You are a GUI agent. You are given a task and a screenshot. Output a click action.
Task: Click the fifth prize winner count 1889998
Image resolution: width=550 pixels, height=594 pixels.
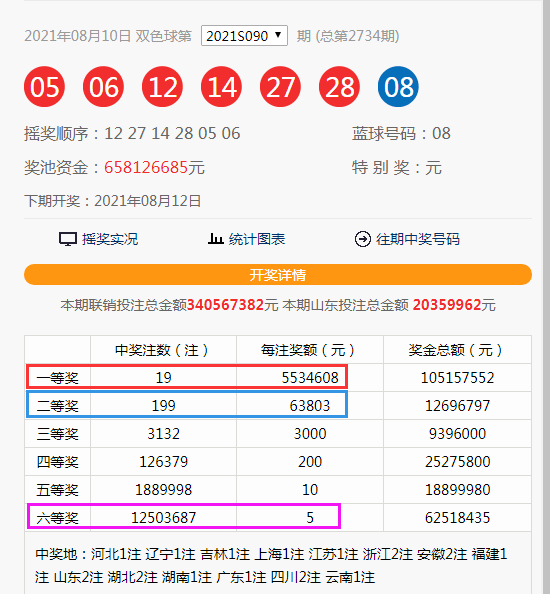pos(163,490)
